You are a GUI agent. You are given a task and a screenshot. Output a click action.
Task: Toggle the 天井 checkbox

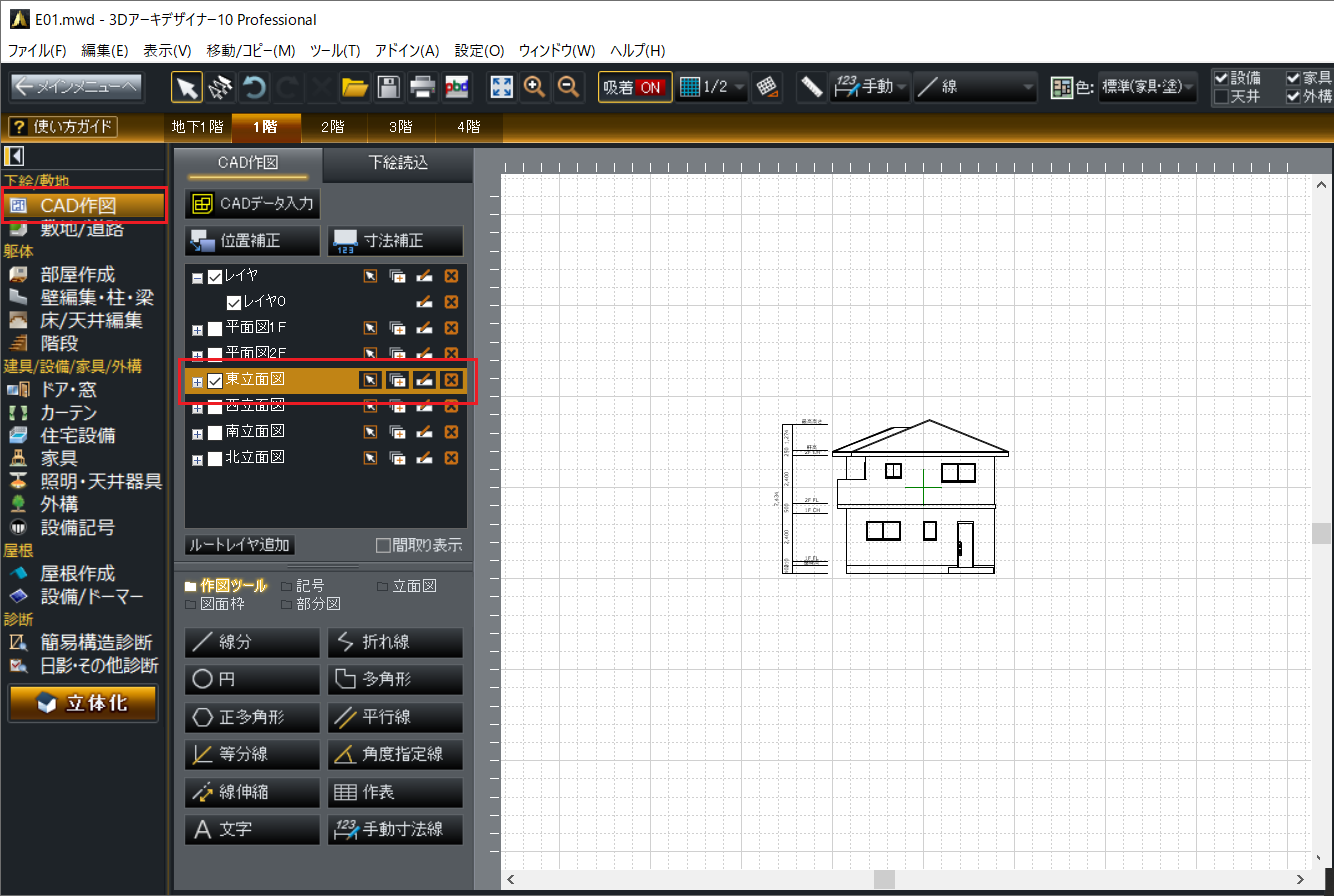tap(1220, 97)
